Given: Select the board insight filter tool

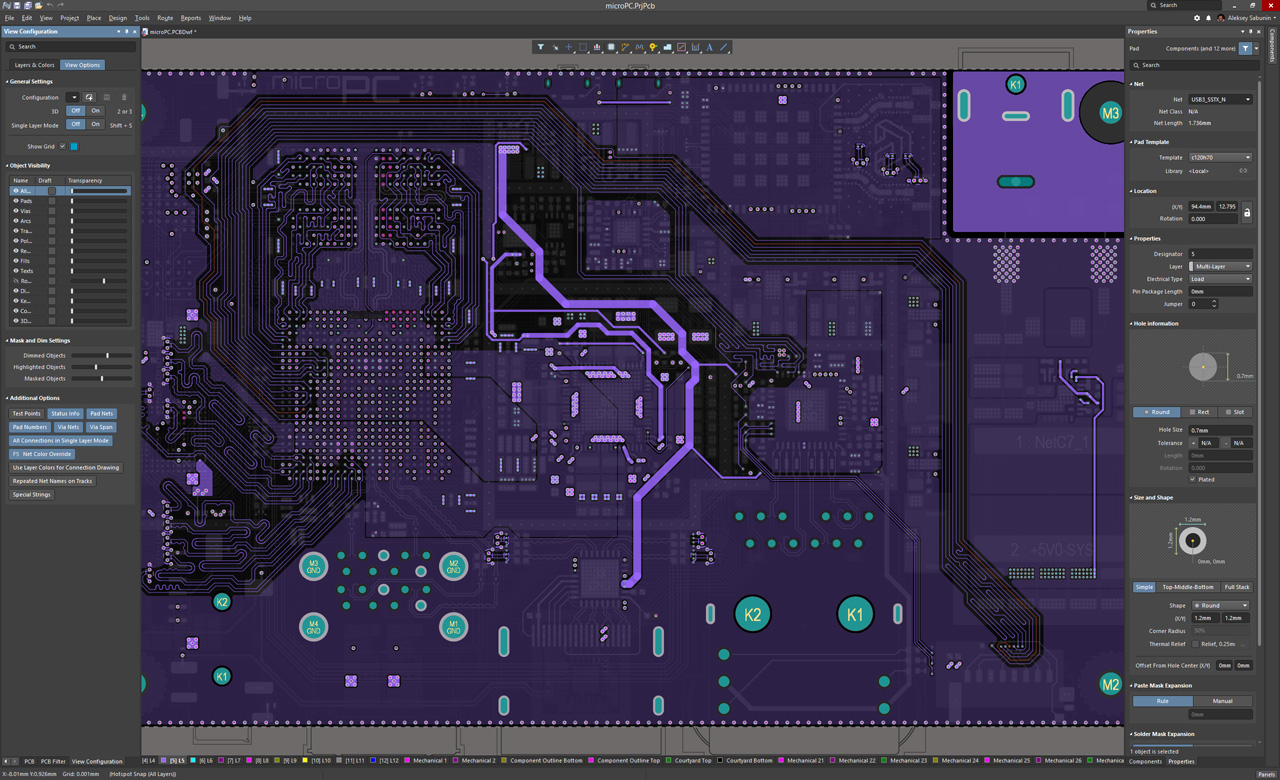Looking at the screenshot, I should click(540, 47).
